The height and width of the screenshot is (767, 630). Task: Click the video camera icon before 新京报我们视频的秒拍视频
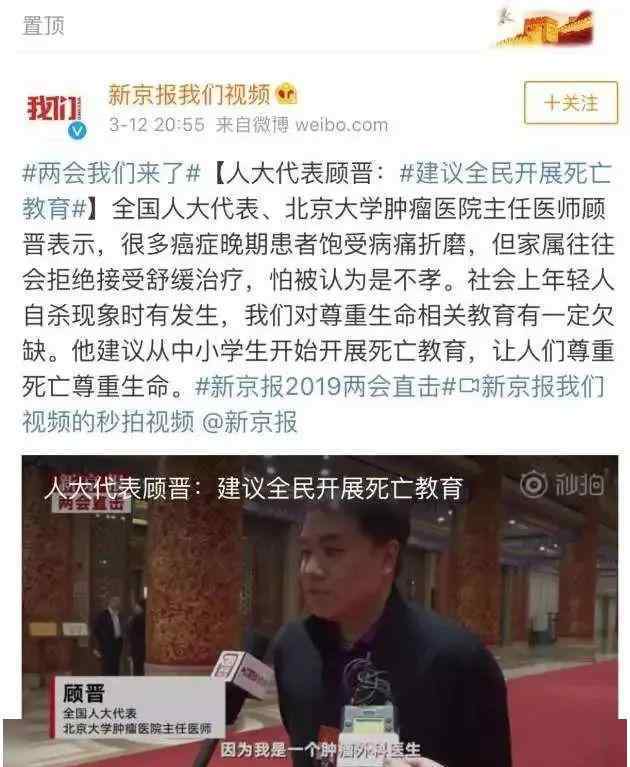pos(468,386)
